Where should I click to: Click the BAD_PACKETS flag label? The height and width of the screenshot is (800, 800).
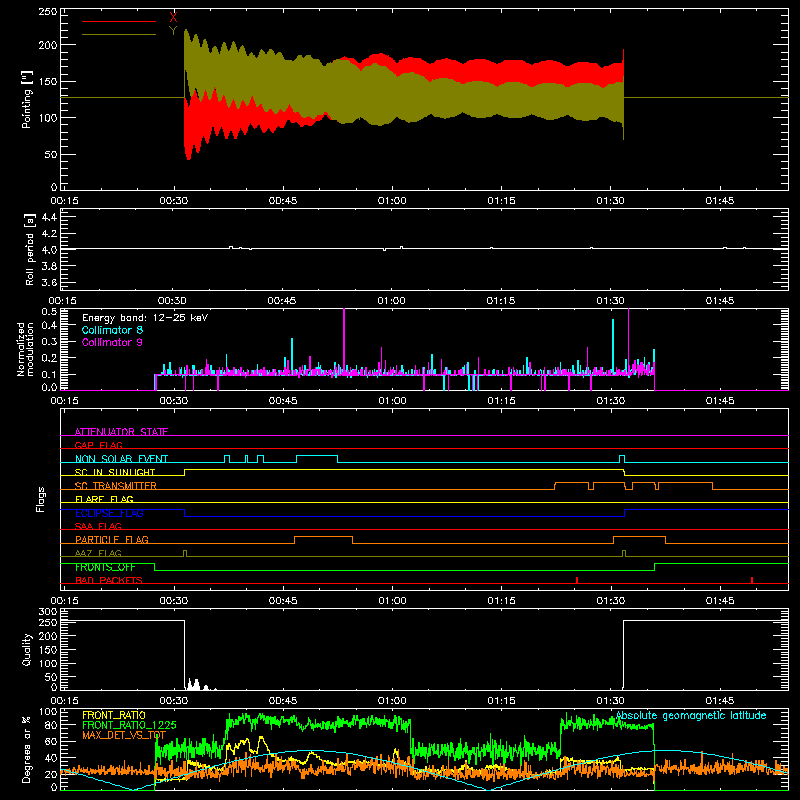109,580
